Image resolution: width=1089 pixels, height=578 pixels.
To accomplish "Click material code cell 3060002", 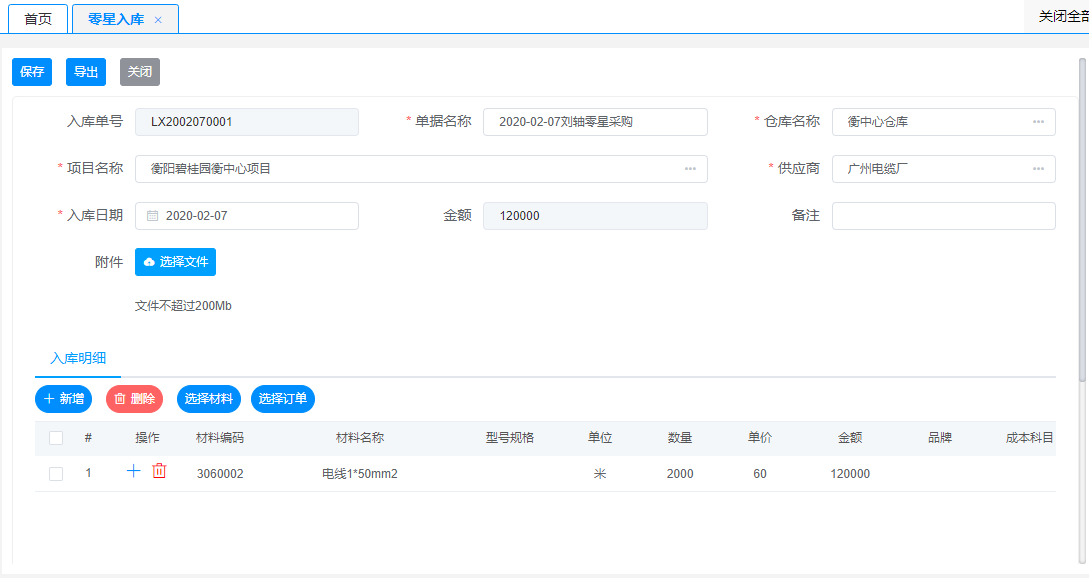I will tap(220, 474).
